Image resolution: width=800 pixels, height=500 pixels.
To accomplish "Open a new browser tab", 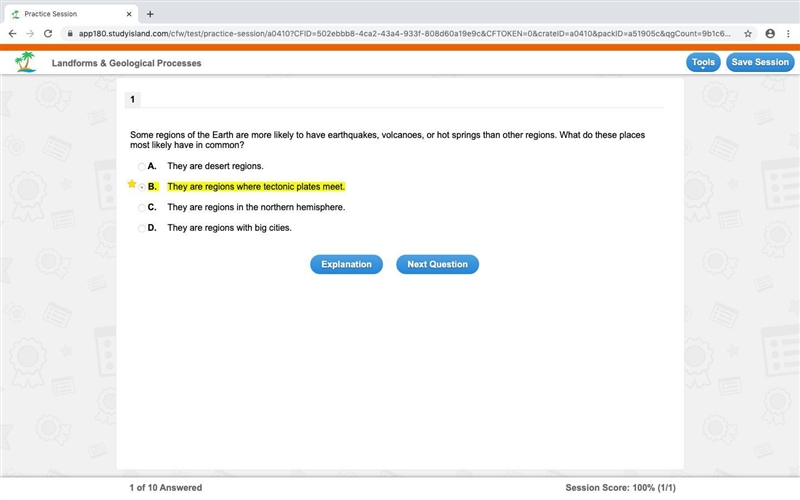I will point(150,14).
